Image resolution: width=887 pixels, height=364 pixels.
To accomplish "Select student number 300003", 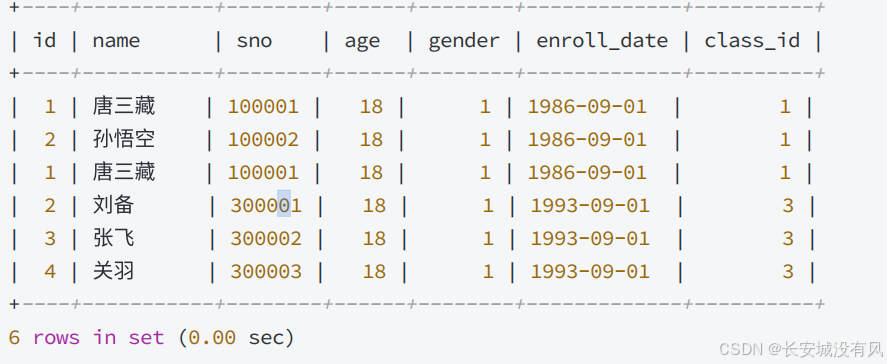I will pyautogui.click(x=266, y=272).
